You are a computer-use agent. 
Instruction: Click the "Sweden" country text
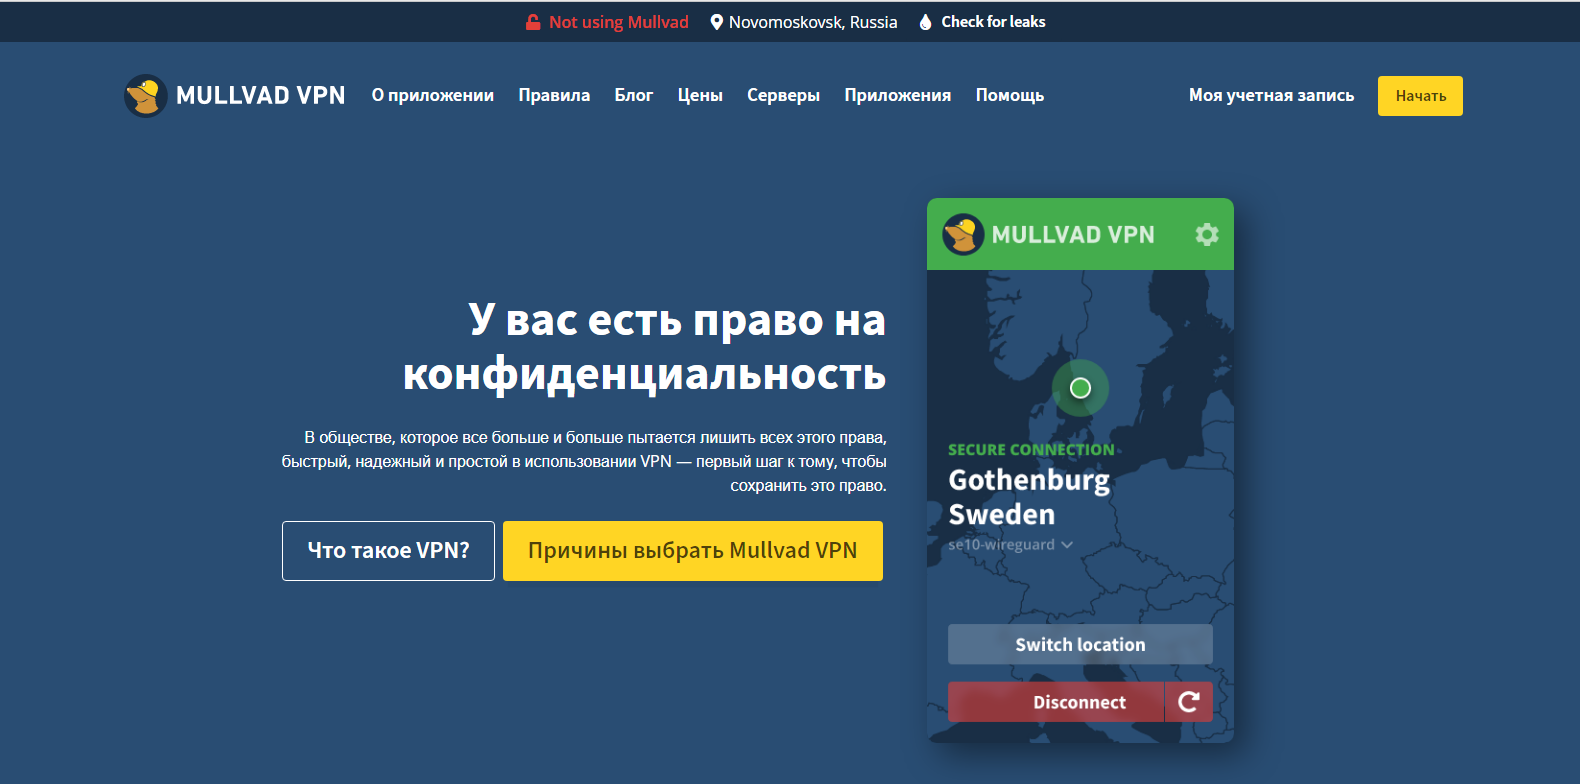[x=1002, y=515]
